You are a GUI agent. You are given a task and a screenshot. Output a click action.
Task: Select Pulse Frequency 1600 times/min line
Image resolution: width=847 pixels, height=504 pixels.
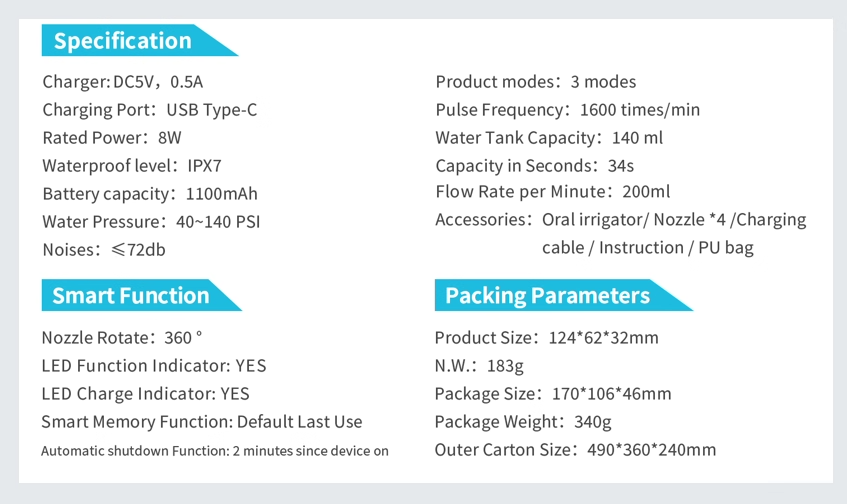click(568, 110)
